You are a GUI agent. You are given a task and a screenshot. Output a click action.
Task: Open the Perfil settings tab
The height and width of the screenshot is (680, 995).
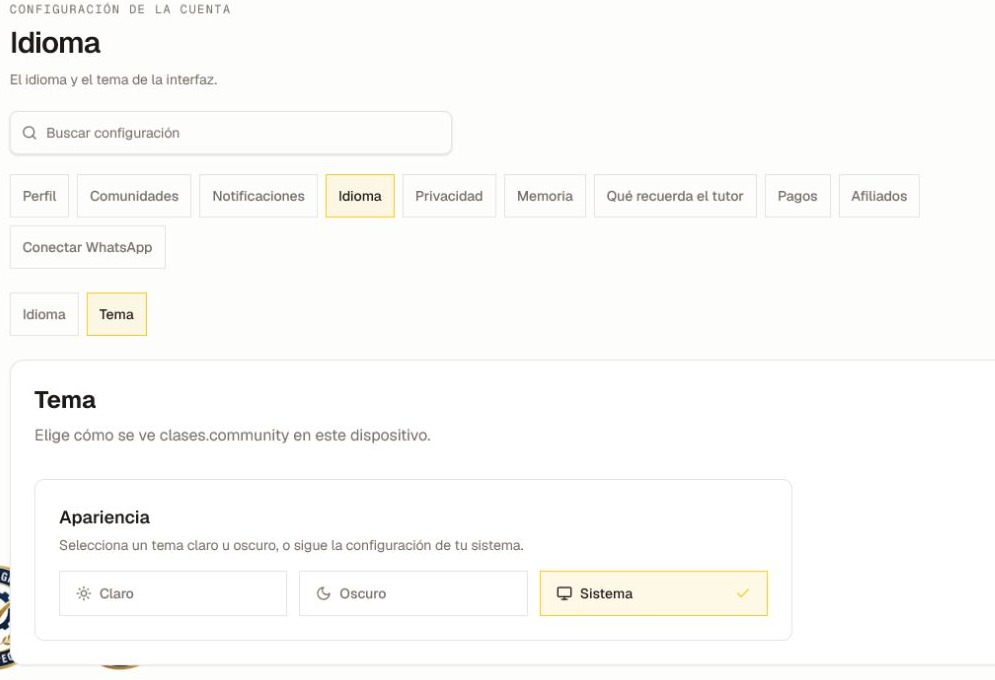click(x=39, y=196)
